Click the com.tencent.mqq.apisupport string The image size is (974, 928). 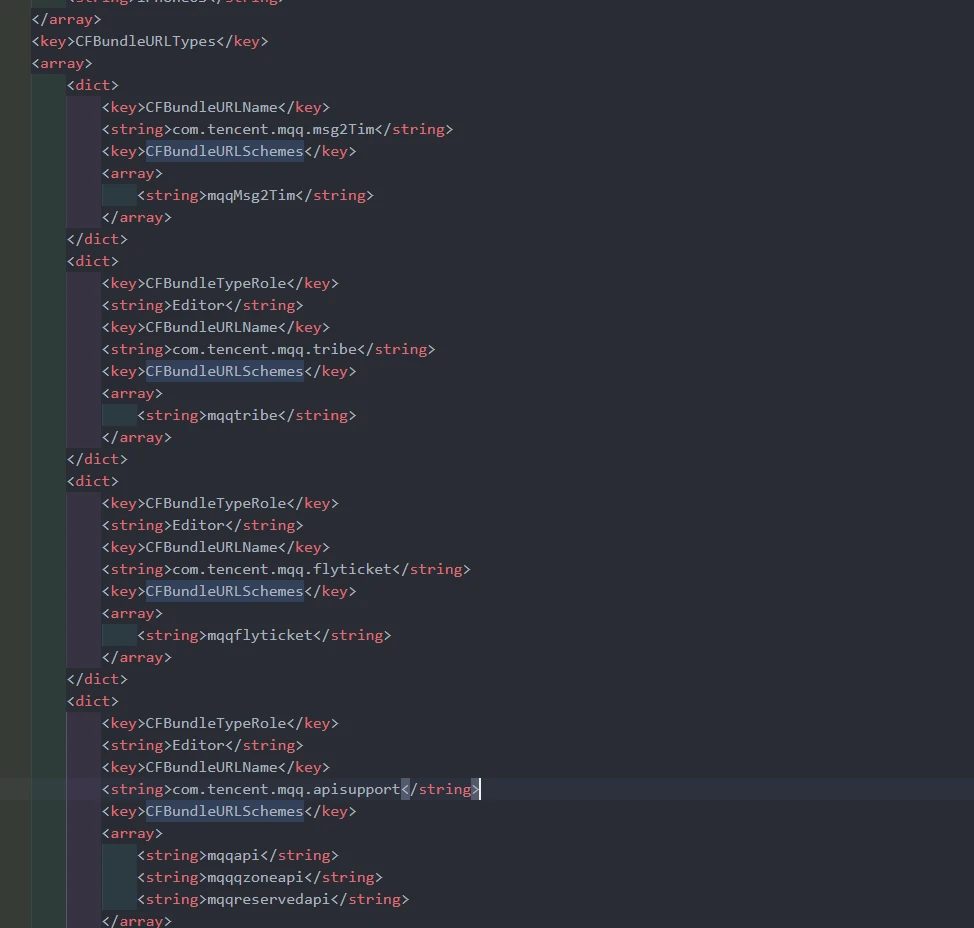tap(286, 789)
